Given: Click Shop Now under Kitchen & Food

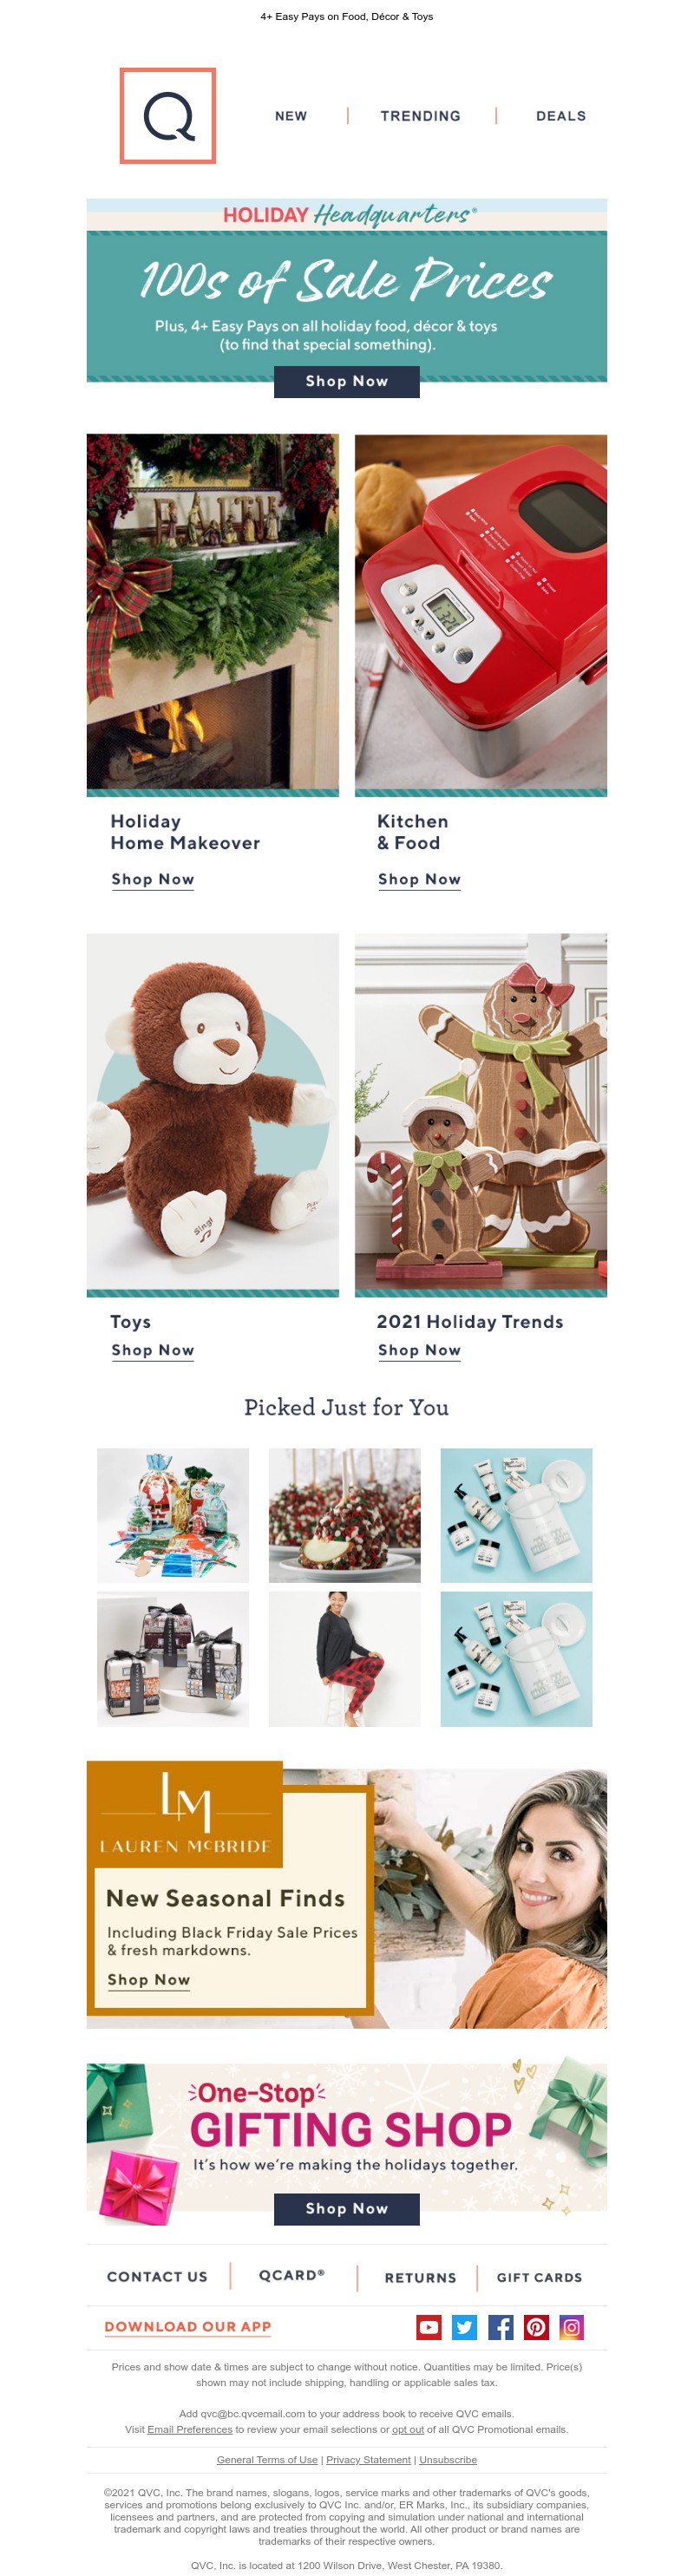Looking at the screenshot, I should pyautogui.click(x=419, y=879).
